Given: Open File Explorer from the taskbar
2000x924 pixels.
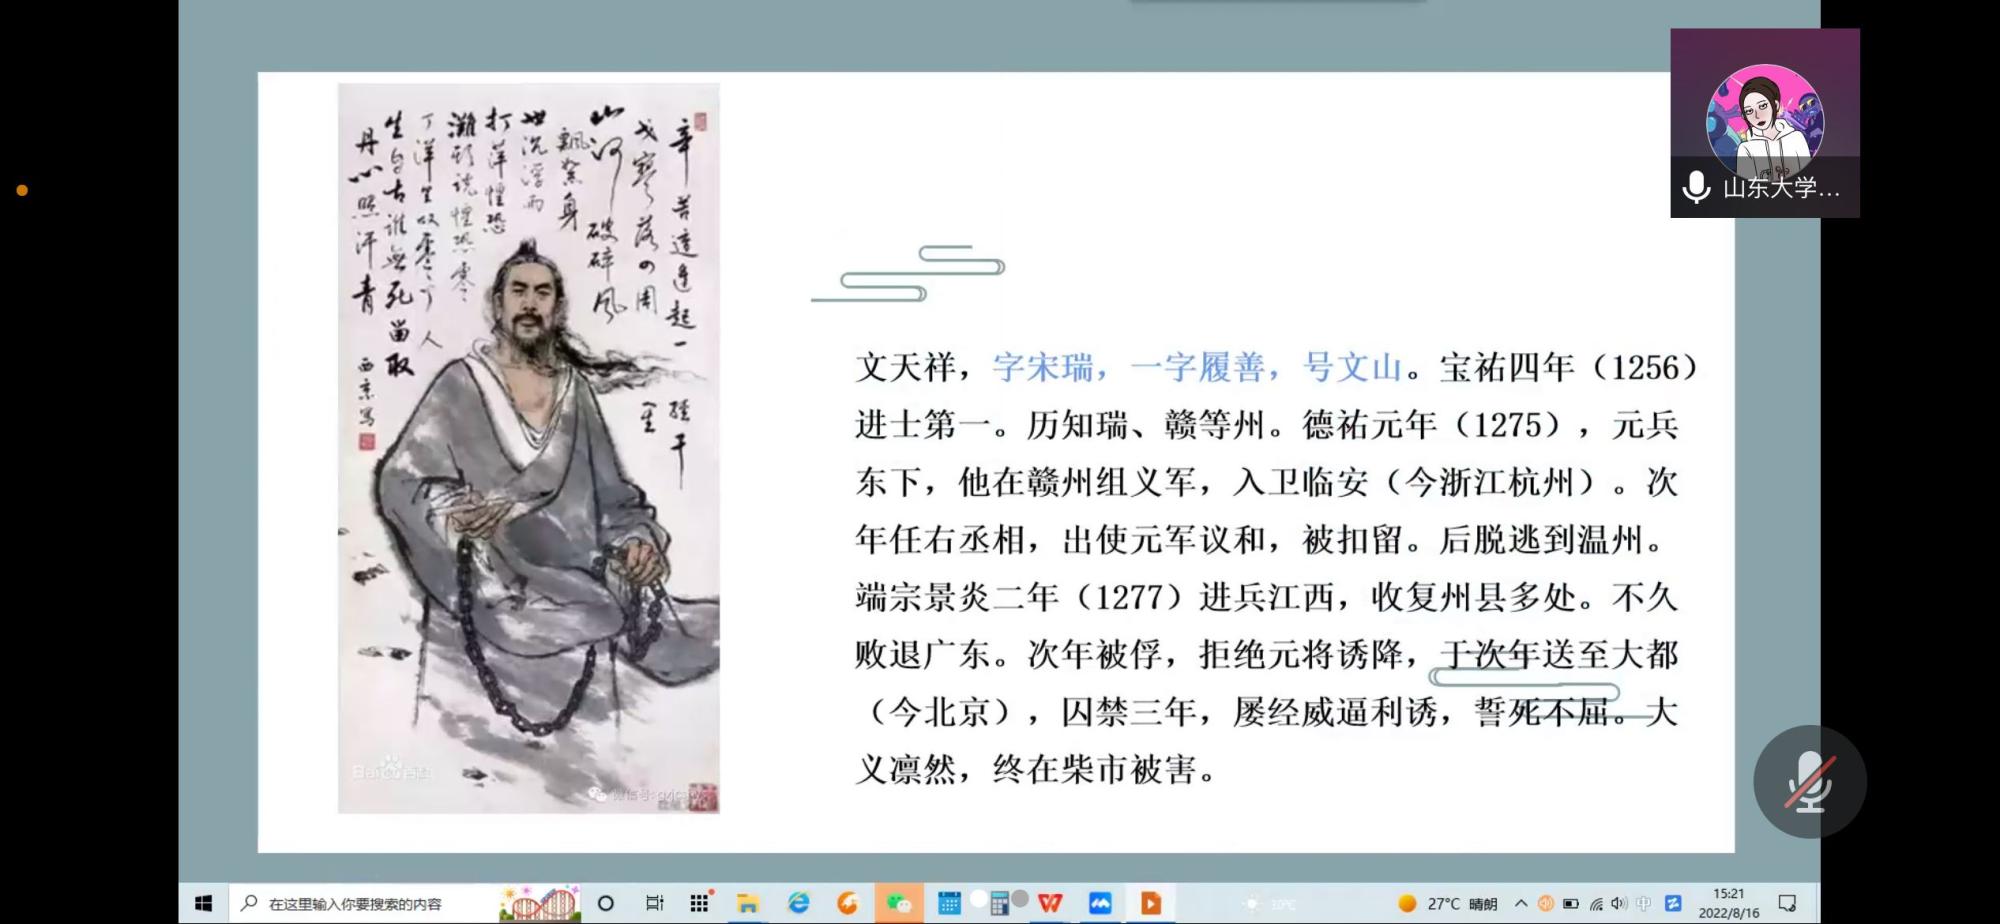Looking at the screenshot, I should coord(747,903).
